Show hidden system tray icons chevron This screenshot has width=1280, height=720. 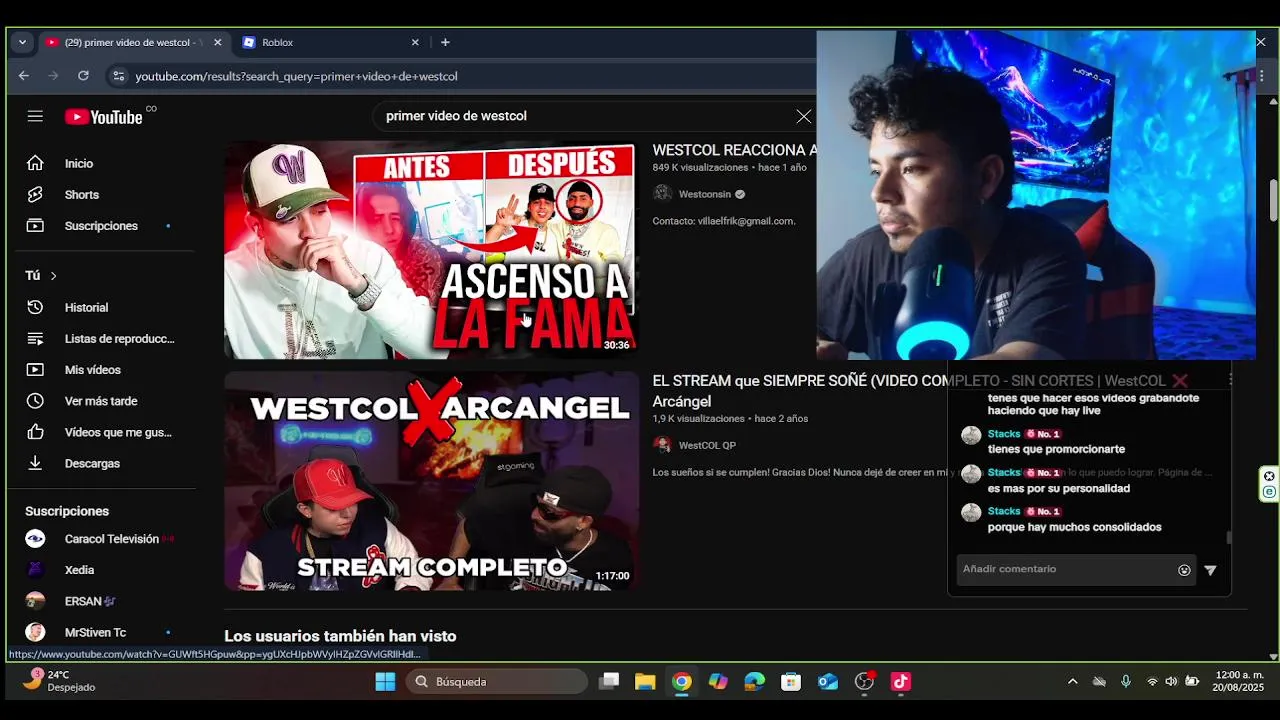tap(1072, 682)
